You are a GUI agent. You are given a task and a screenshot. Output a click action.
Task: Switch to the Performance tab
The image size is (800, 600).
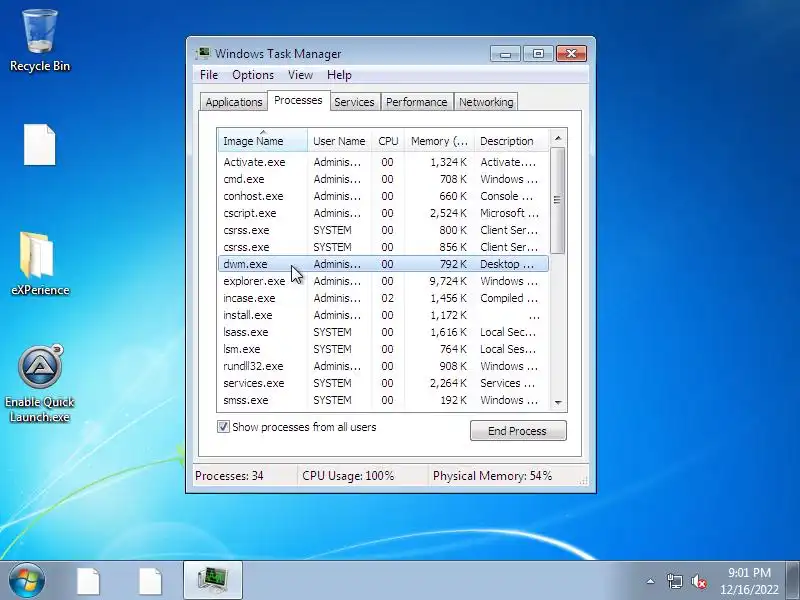[416, 102]
